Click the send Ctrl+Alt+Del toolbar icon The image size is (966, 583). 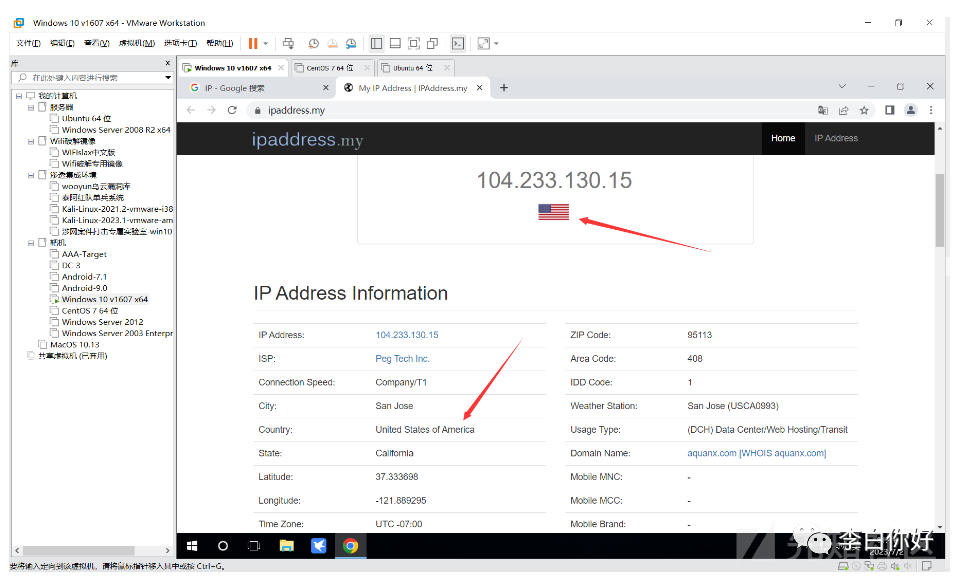[x=288, y=44]
